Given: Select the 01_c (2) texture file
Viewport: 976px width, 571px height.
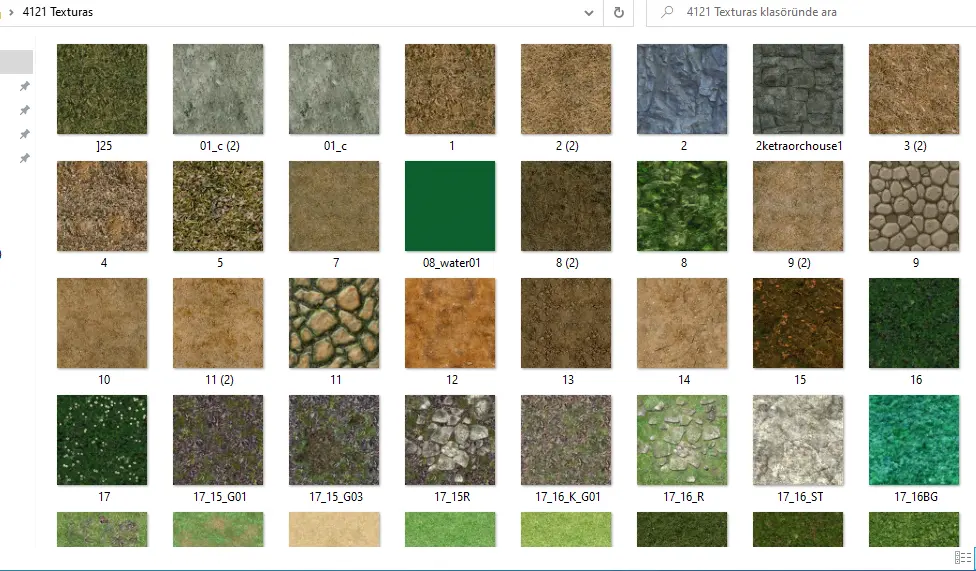Looking at the screenshot, I should point(218,89).
